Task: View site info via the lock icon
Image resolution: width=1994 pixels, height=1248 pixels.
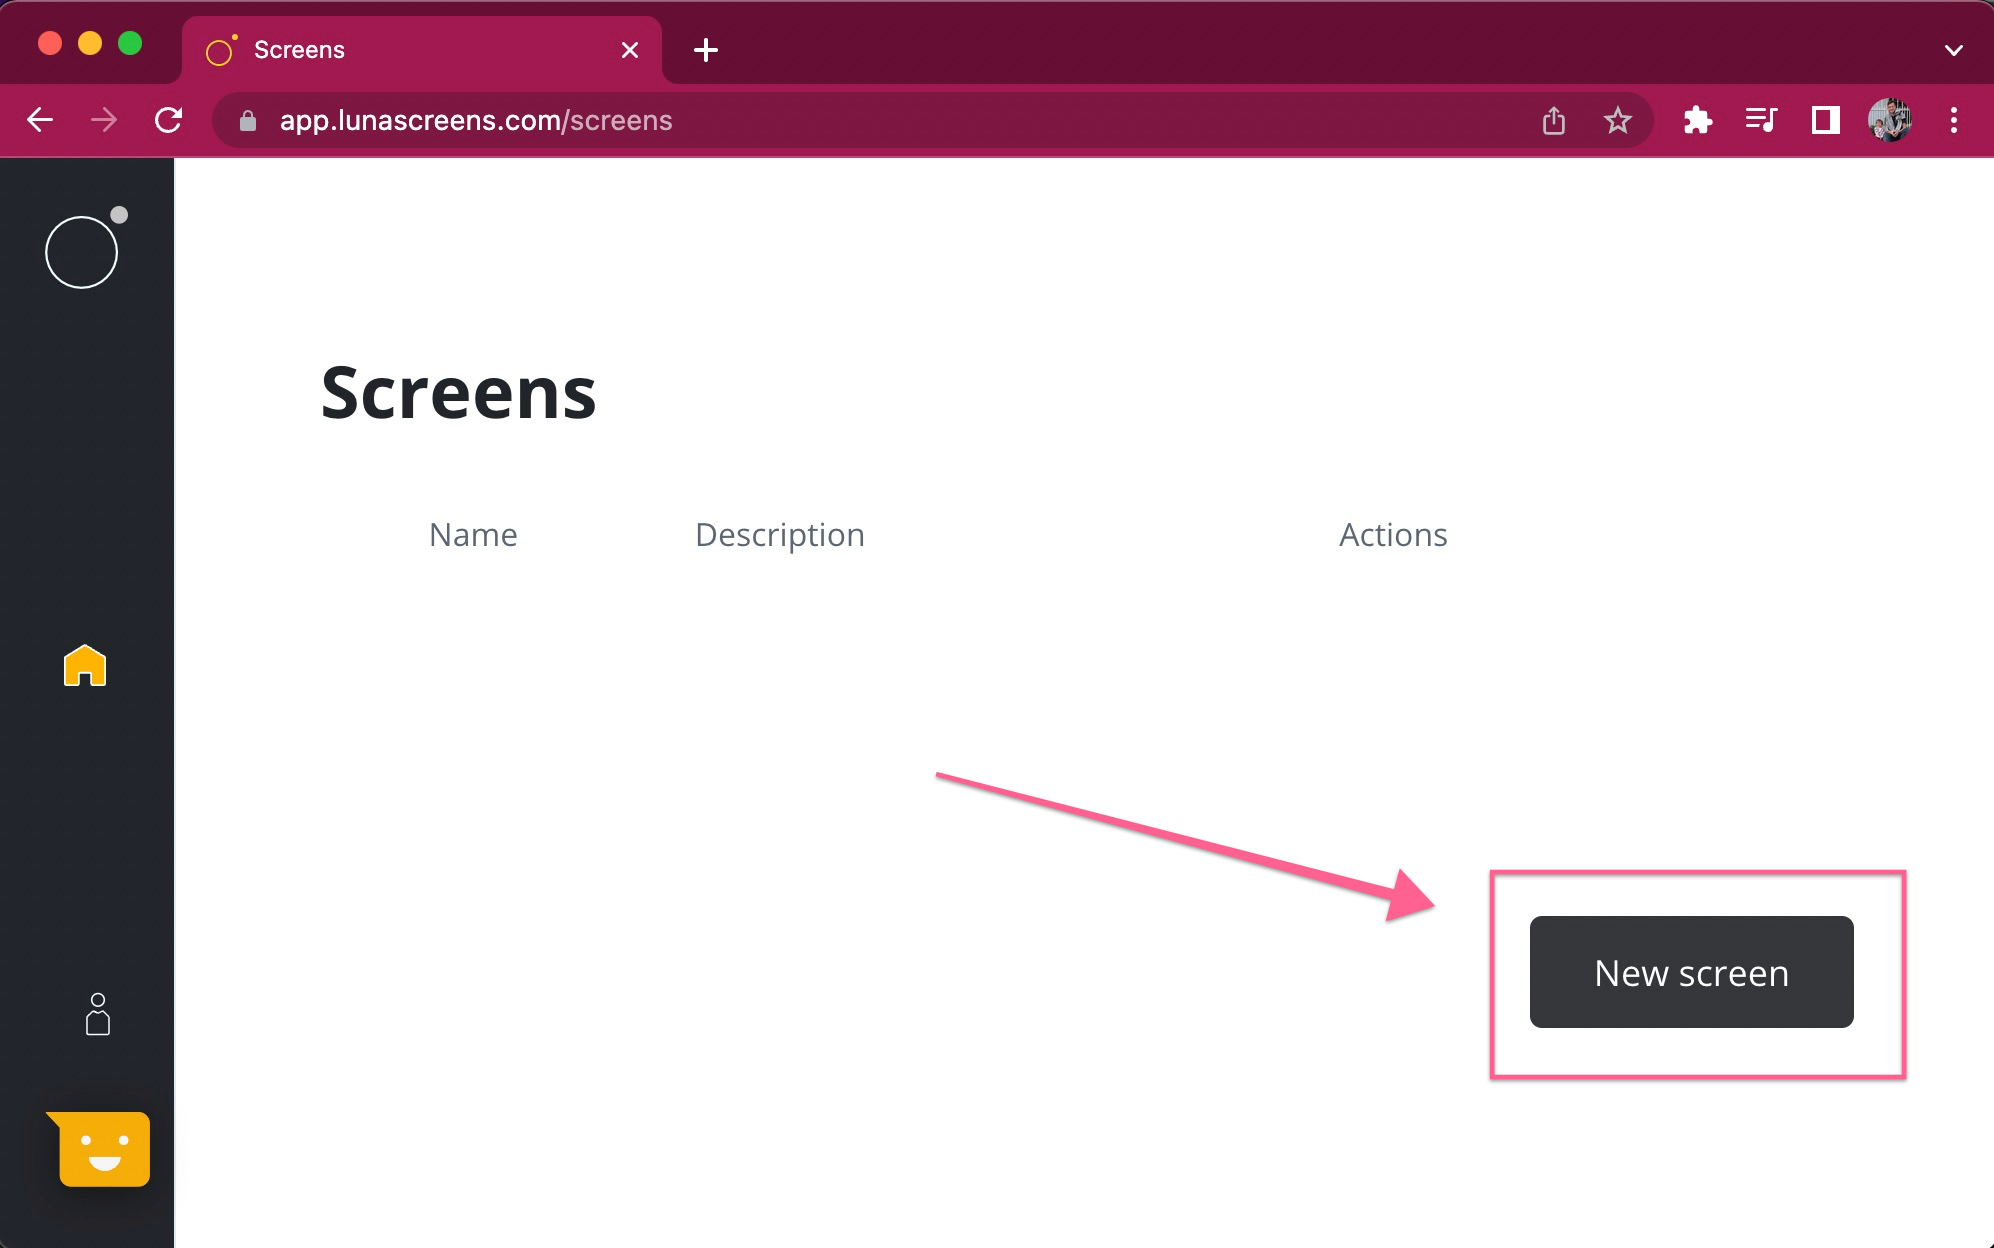Action: point(248,121)
